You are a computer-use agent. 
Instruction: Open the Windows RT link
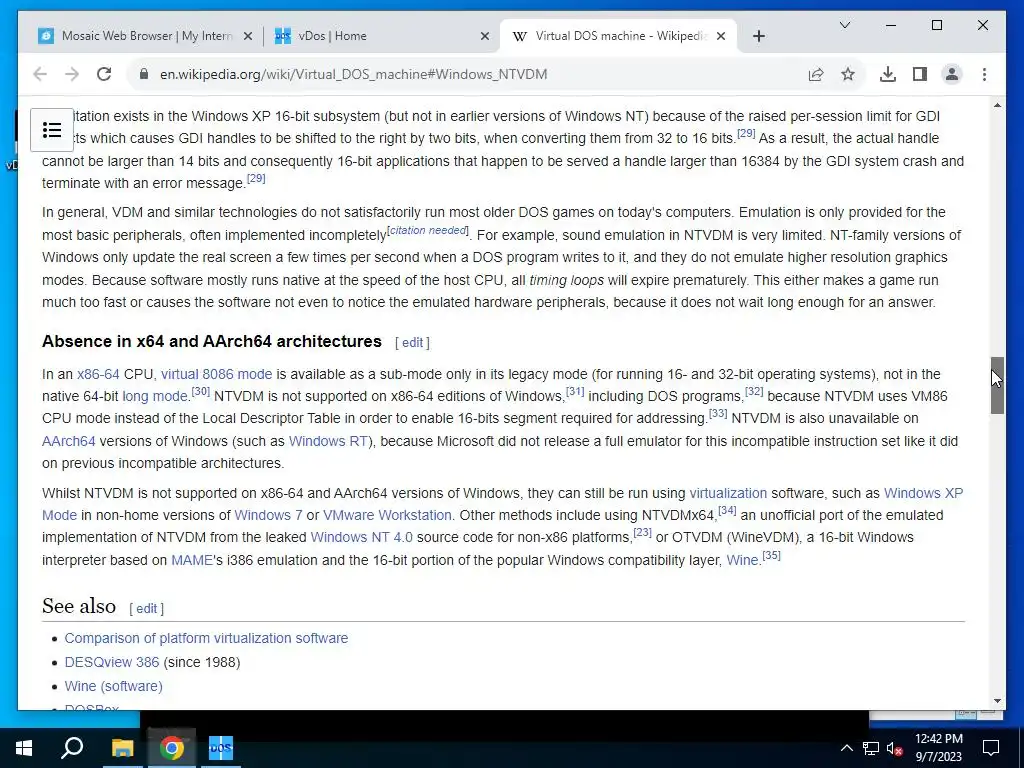tap(328, 441)
